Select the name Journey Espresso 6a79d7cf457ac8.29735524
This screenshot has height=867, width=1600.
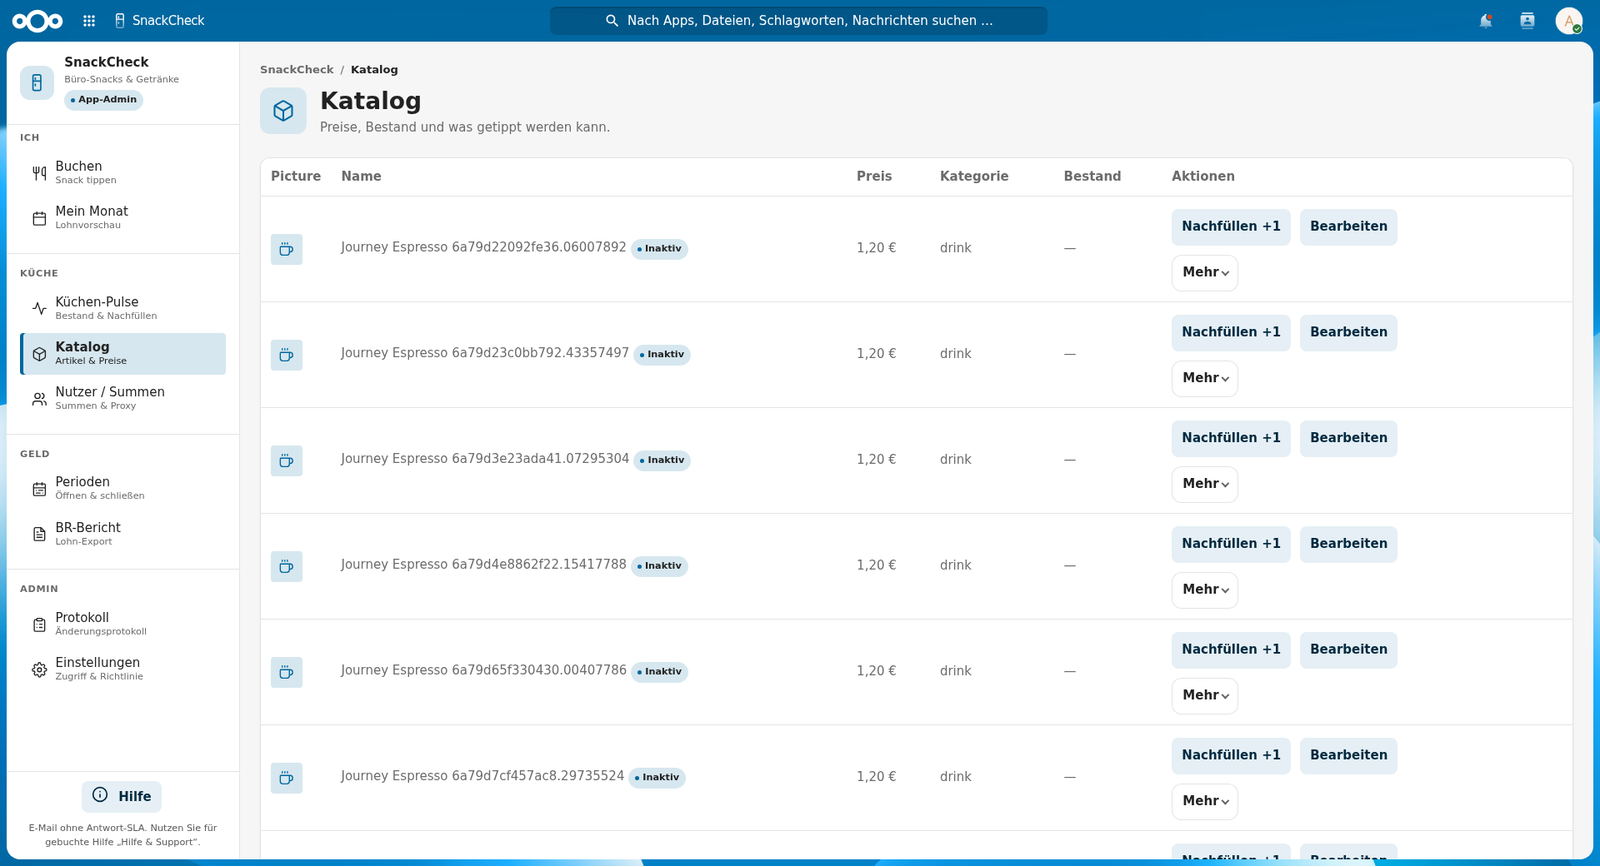(x=483, y=777)
